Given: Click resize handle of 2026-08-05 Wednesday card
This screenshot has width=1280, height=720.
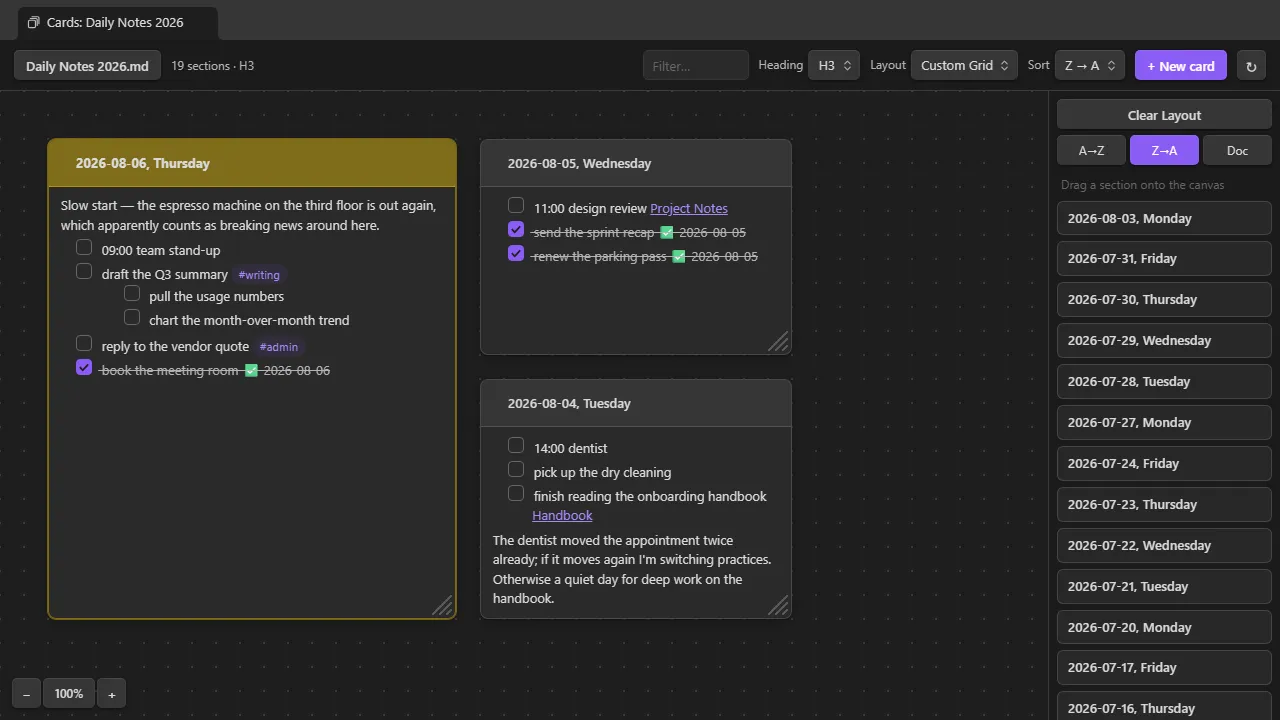Looking at the screenshot, I should (x=778, y=341).
